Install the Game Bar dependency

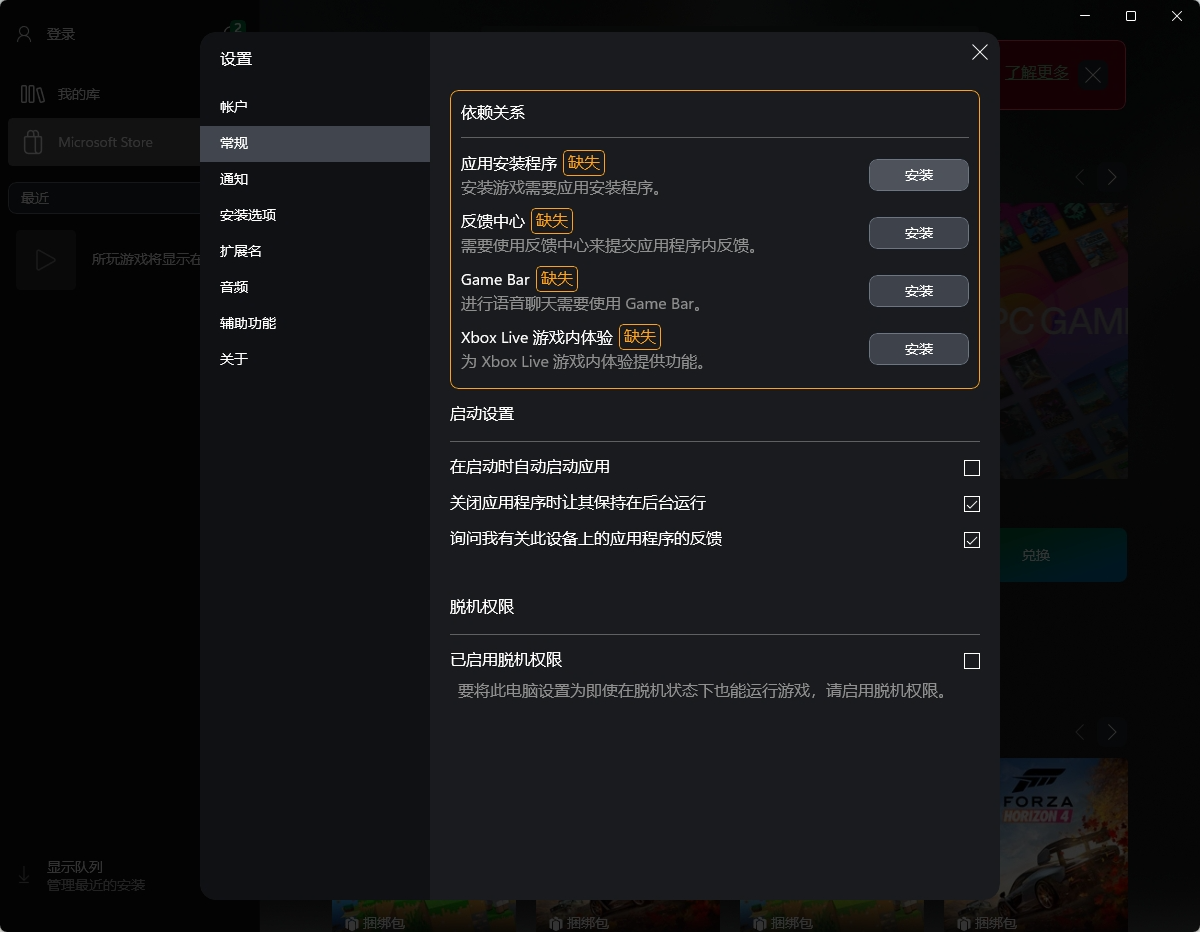click(x=918, y=291)
